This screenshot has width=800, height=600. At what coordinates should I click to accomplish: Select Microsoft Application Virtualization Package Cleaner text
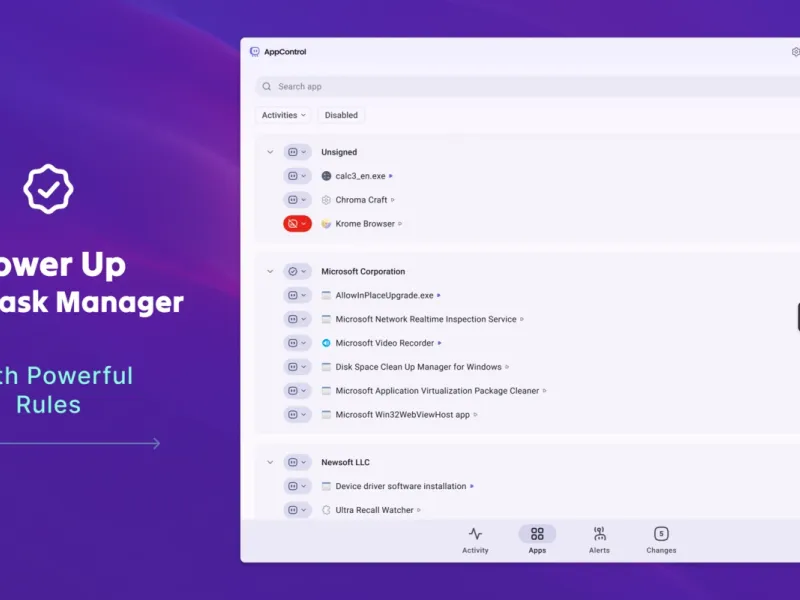(x=437, y=391)
